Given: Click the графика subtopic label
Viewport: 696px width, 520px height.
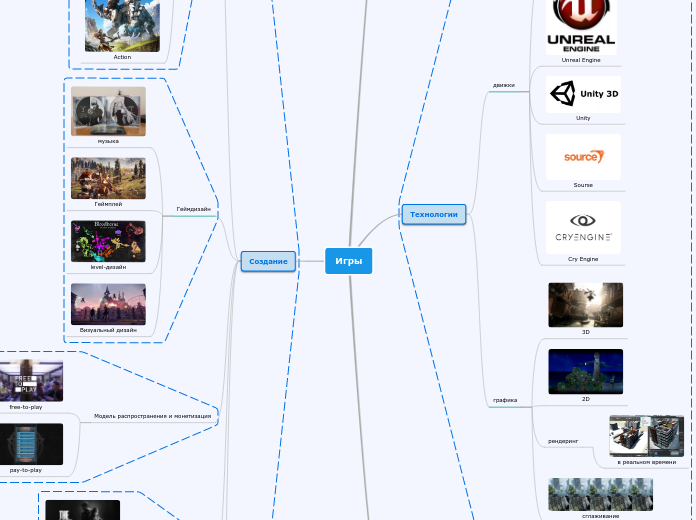Looking at the screenshot, I should pyautogui.click(x=505, y=400).
